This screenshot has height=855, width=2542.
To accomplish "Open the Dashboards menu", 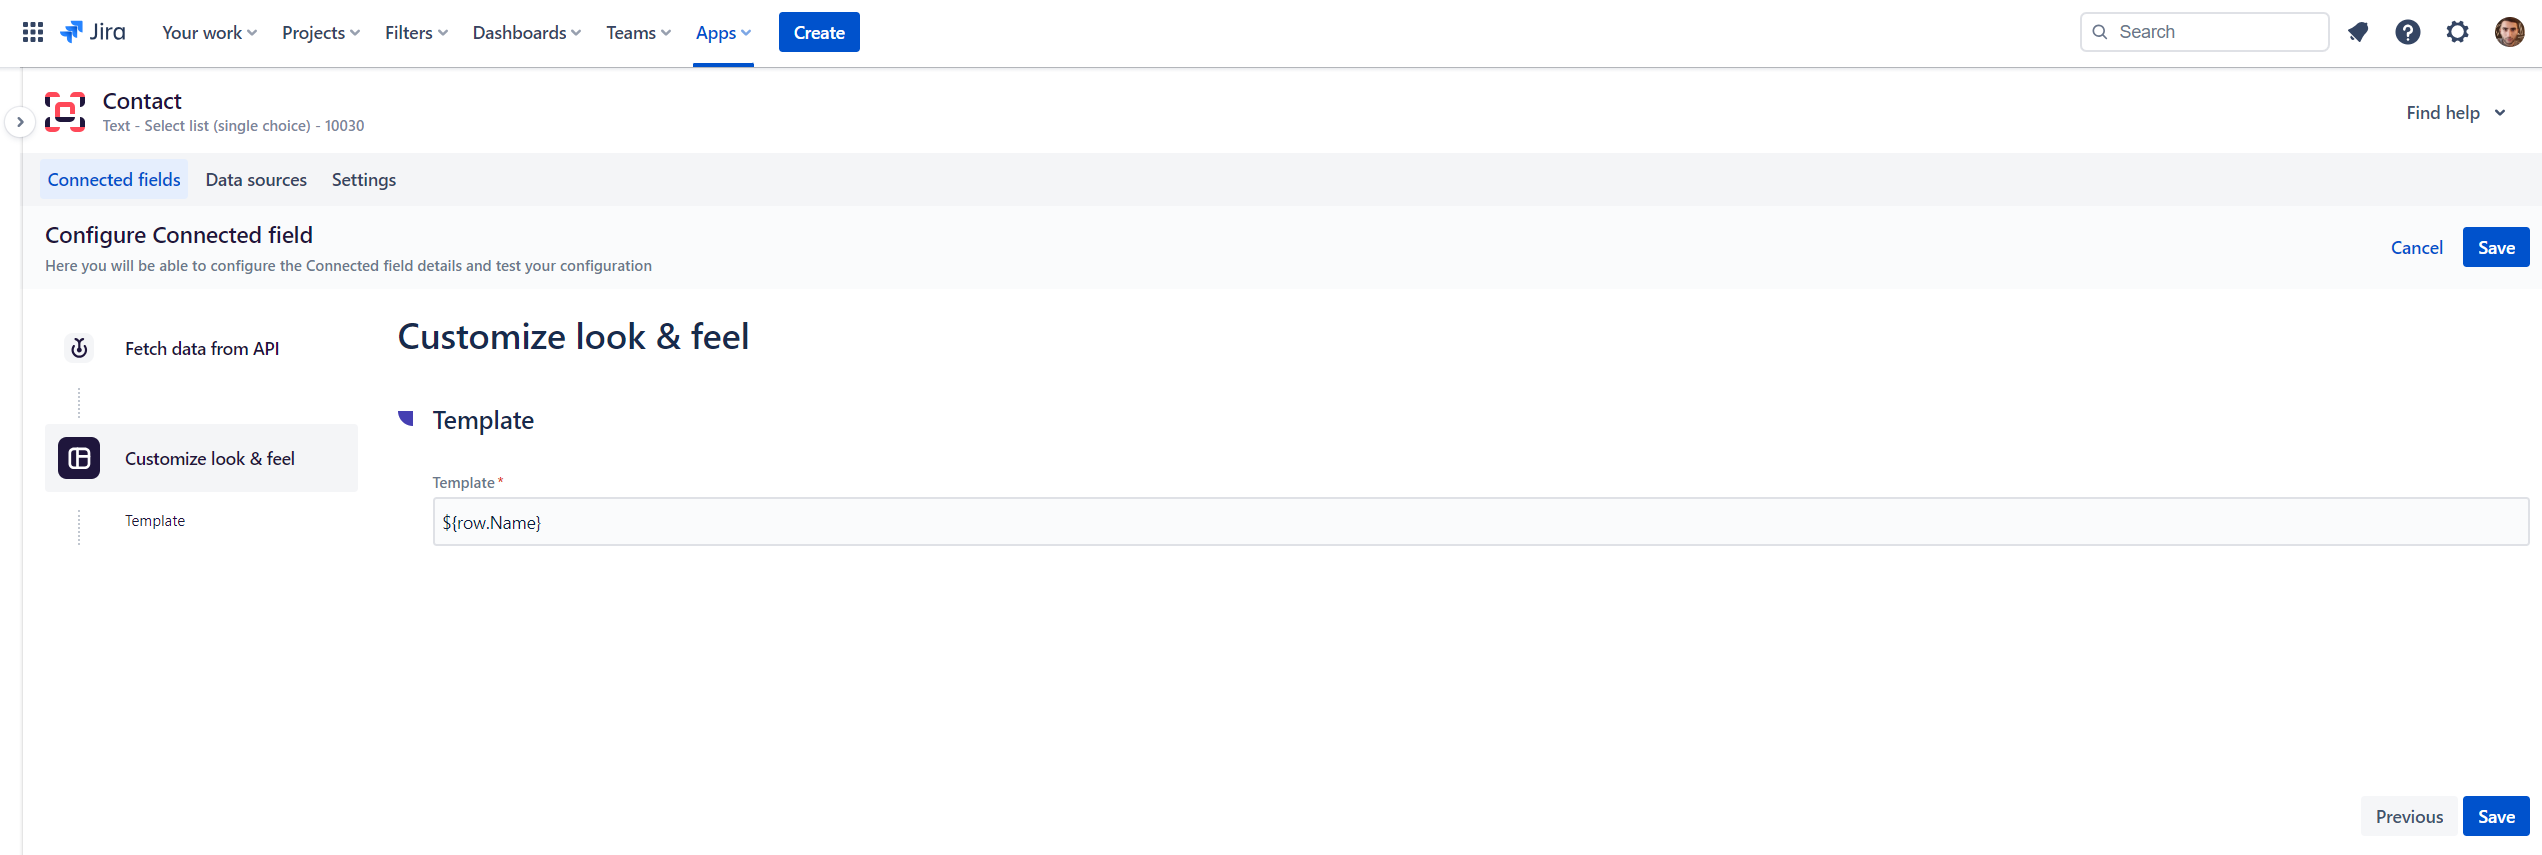I will [526, 33].
